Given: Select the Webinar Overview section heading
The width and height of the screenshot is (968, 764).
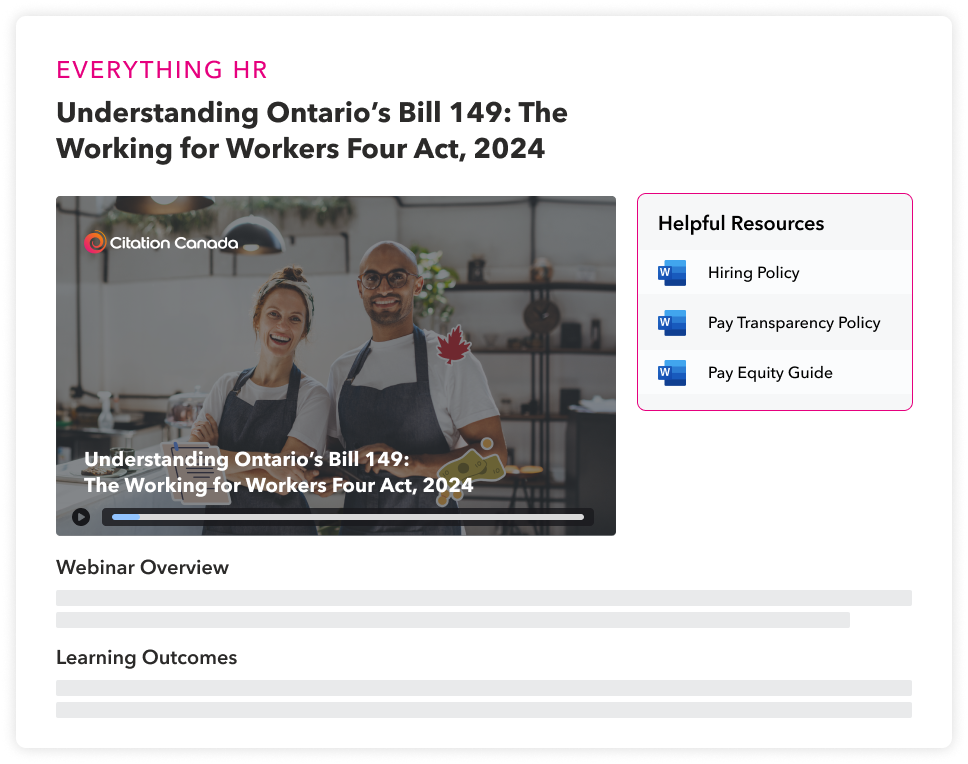Looking at the screenshot, I should tap(142, 567).
